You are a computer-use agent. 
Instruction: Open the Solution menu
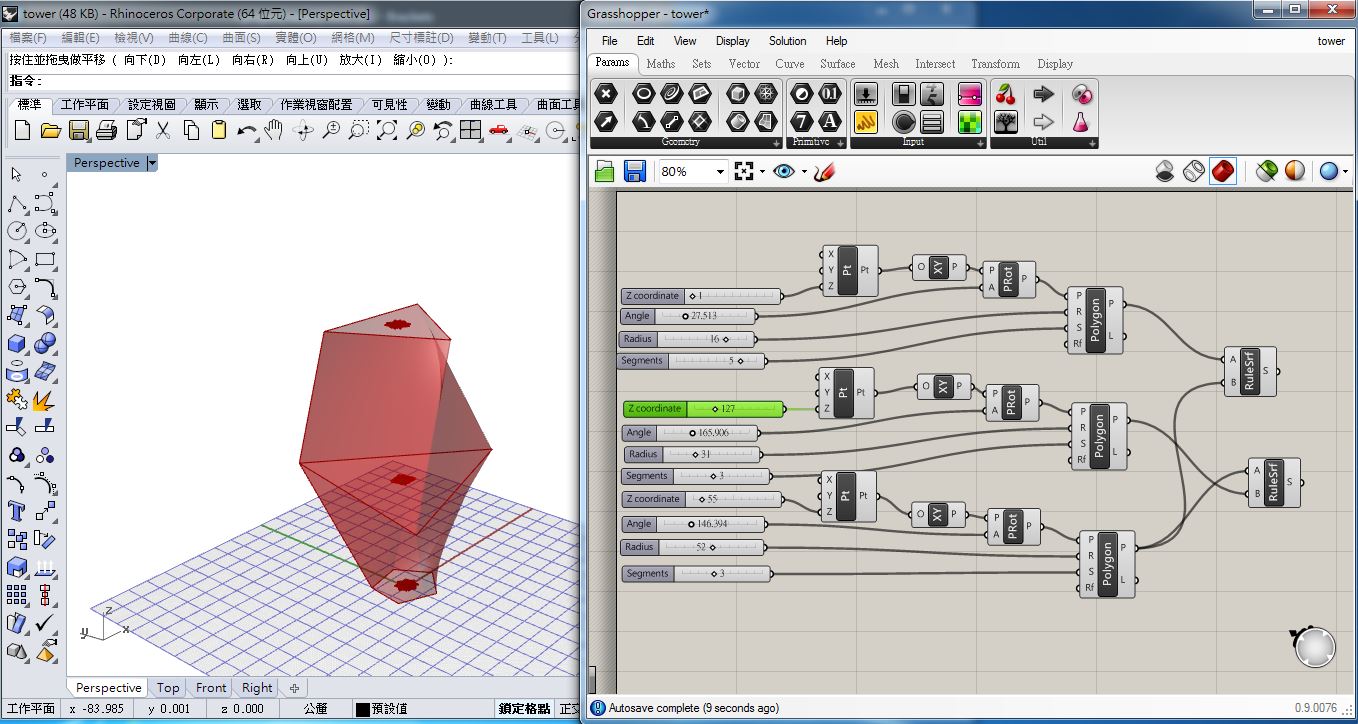(787, 41)
